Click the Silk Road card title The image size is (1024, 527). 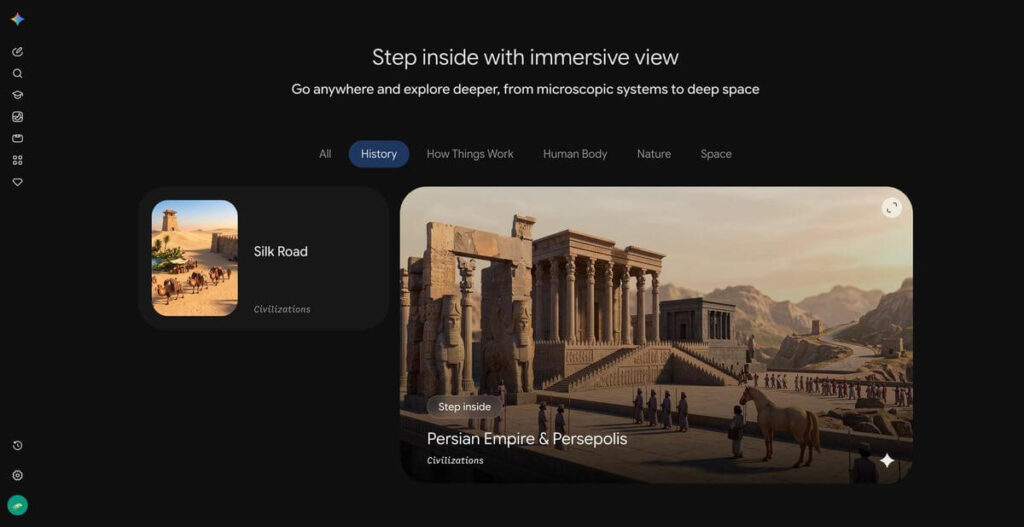281,251
